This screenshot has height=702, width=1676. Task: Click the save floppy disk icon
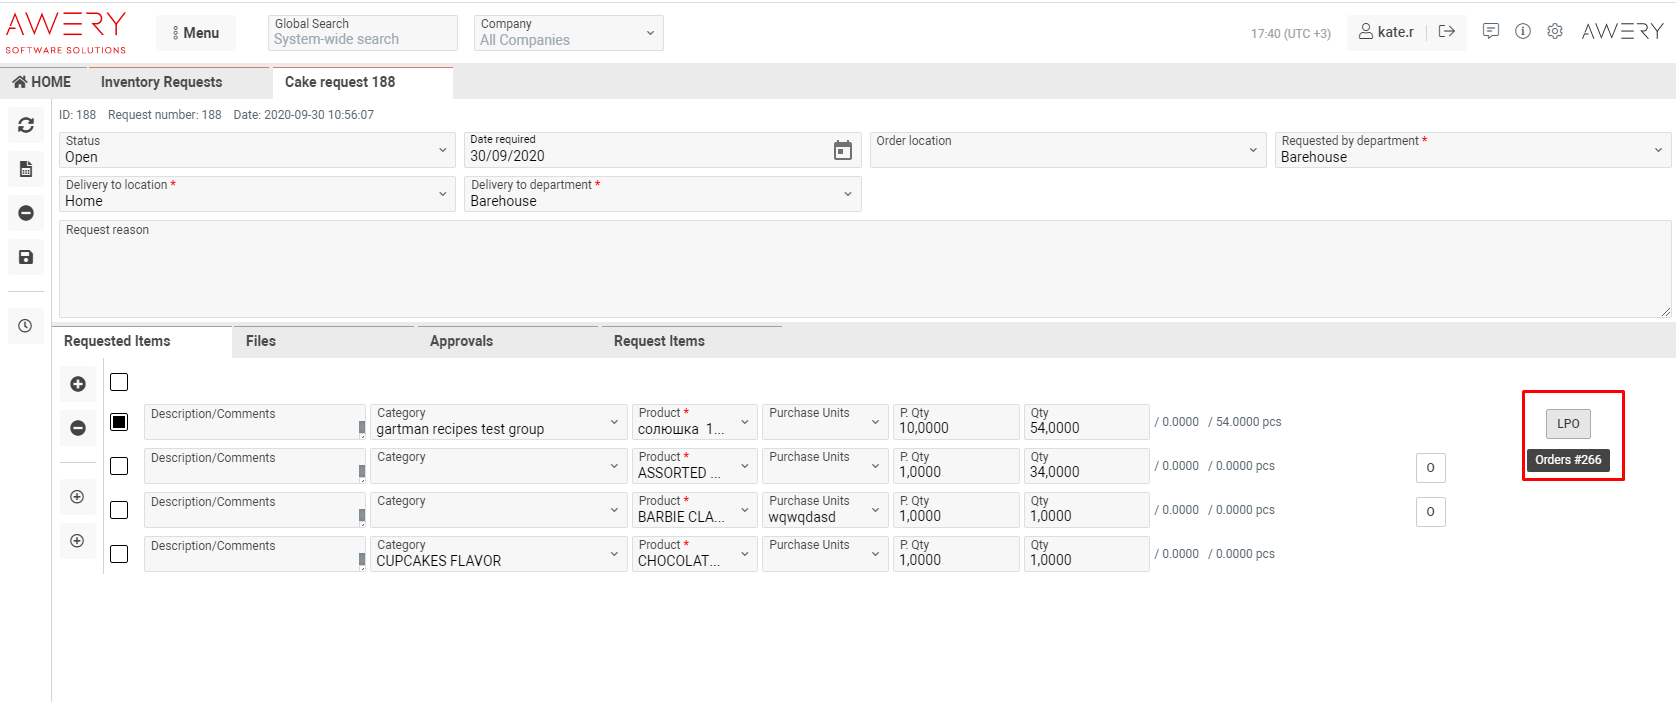point(26,257)
